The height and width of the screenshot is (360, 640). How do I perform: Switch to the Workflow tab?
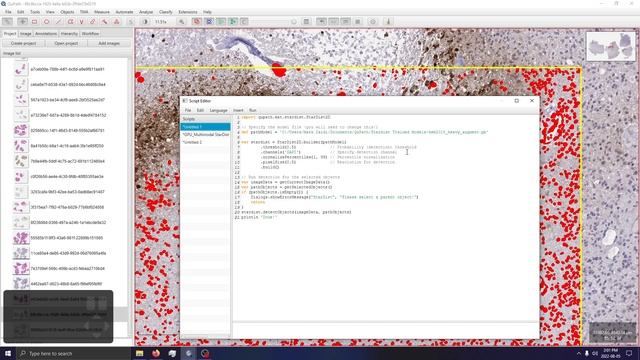(90, 33)
